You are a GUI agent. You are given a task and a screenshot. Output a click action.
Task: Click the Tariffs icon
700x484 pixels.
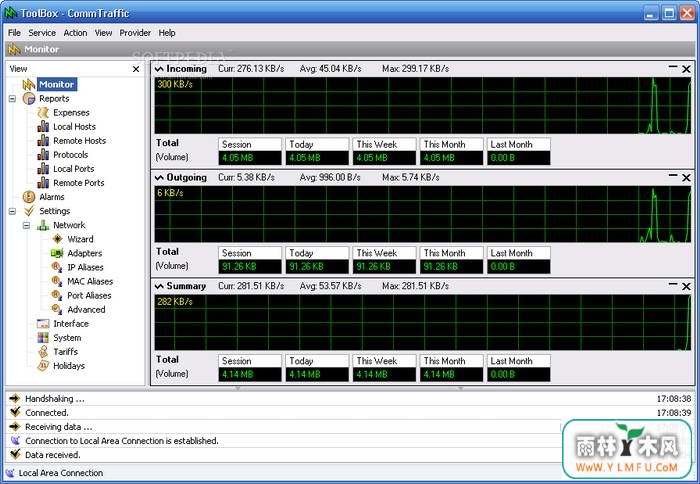43,351
